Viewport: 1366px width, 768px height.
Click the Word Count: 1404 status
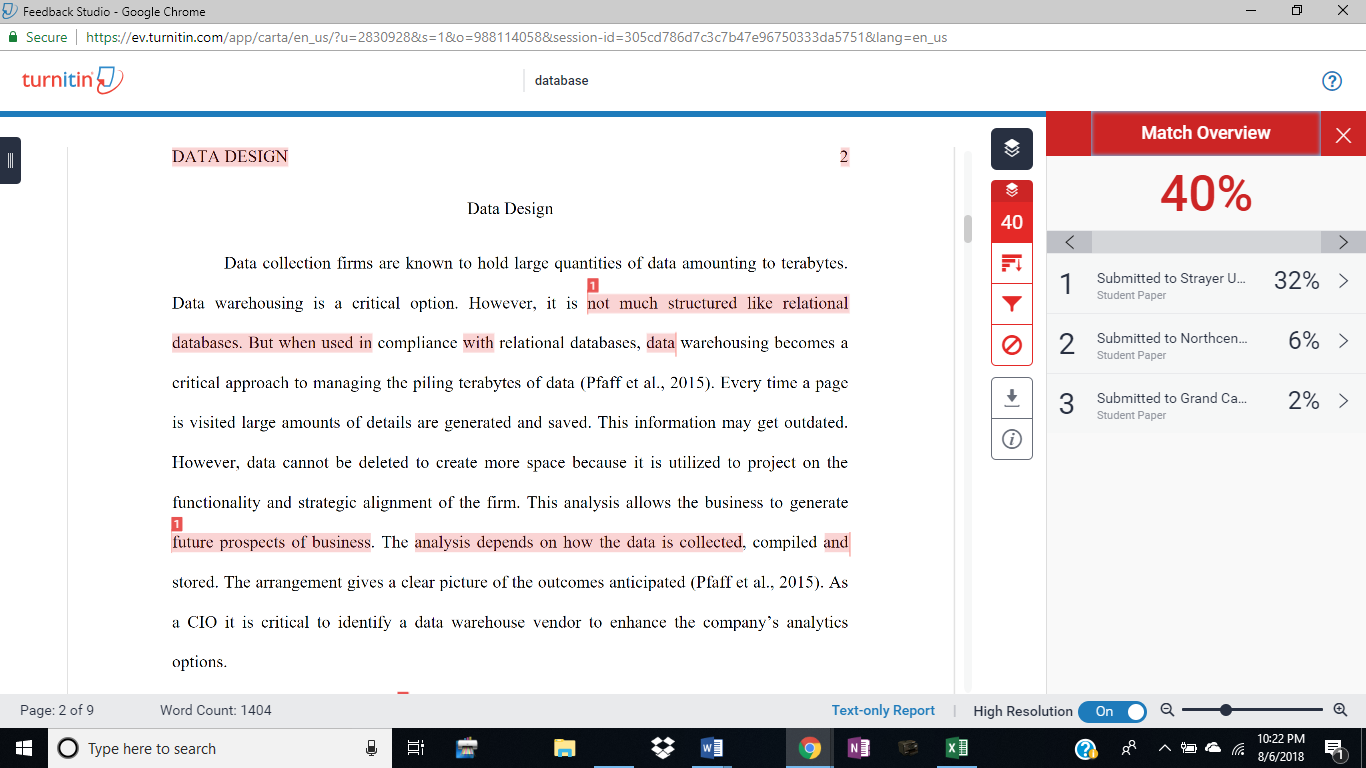pos(216,710)
